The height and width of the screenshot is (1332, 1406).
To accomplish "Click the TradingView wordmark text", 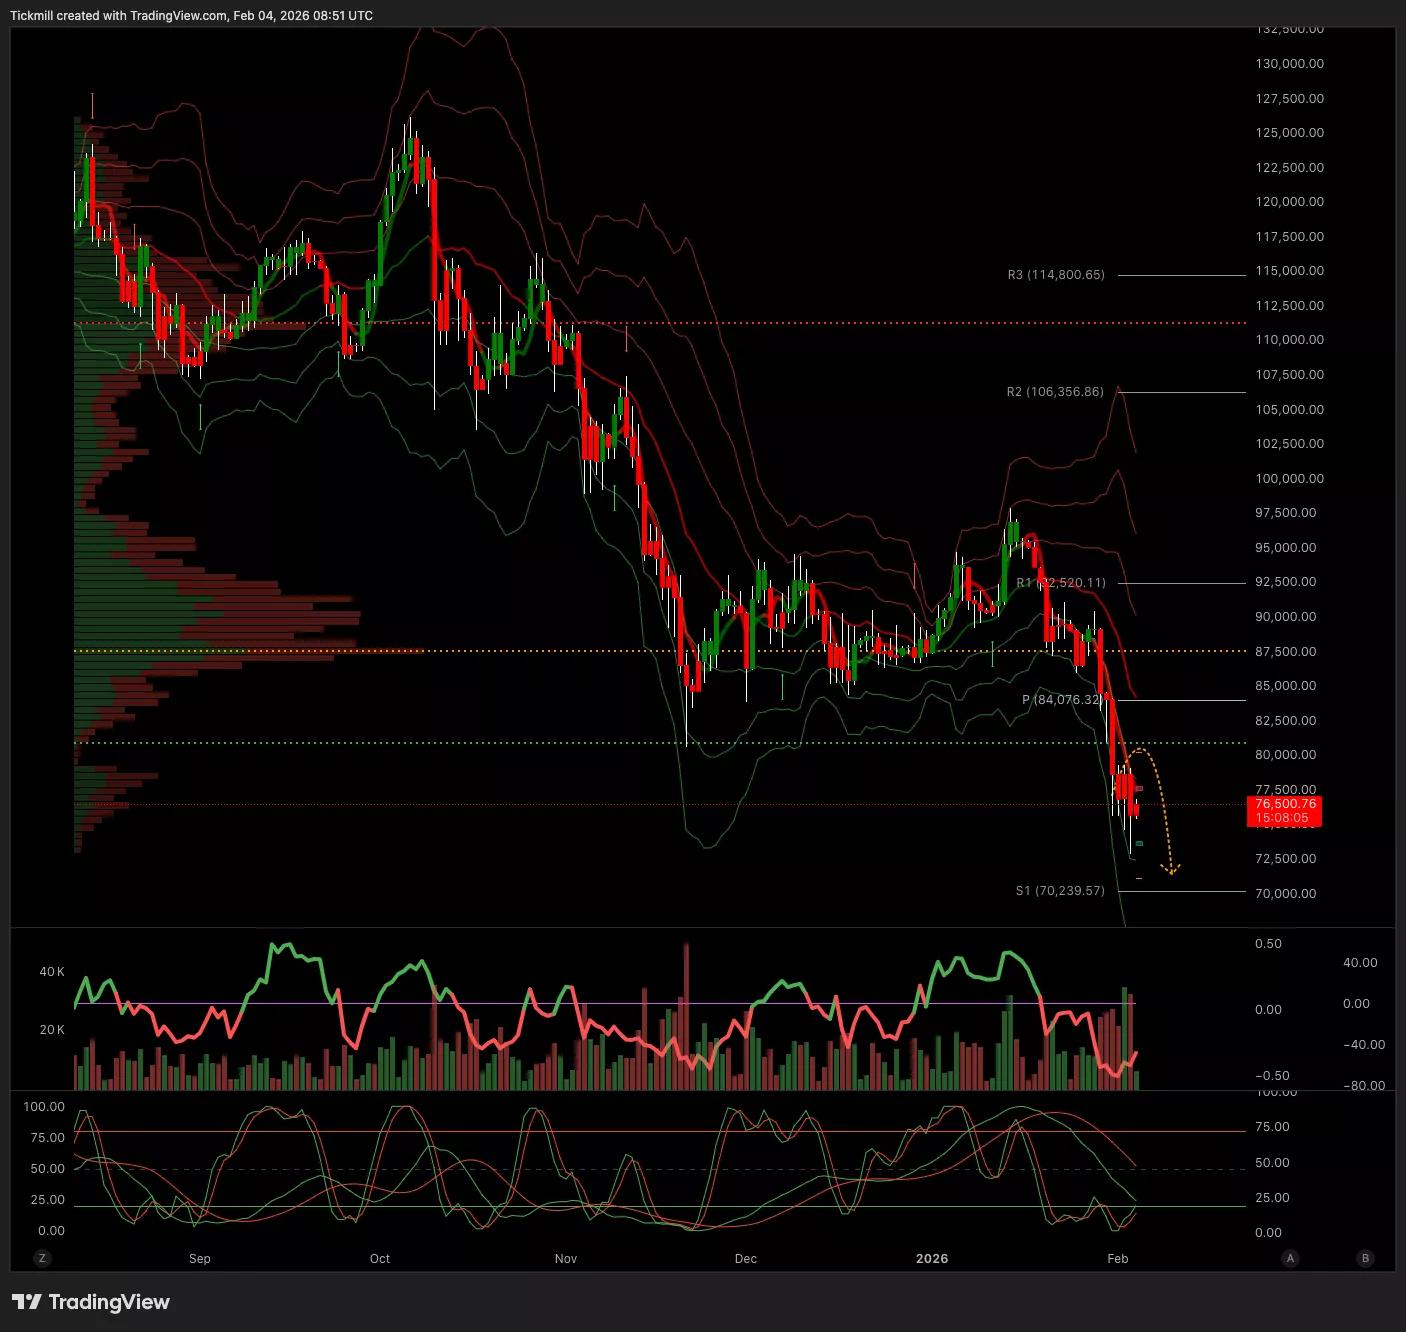I will click(x=109, y=1302).
